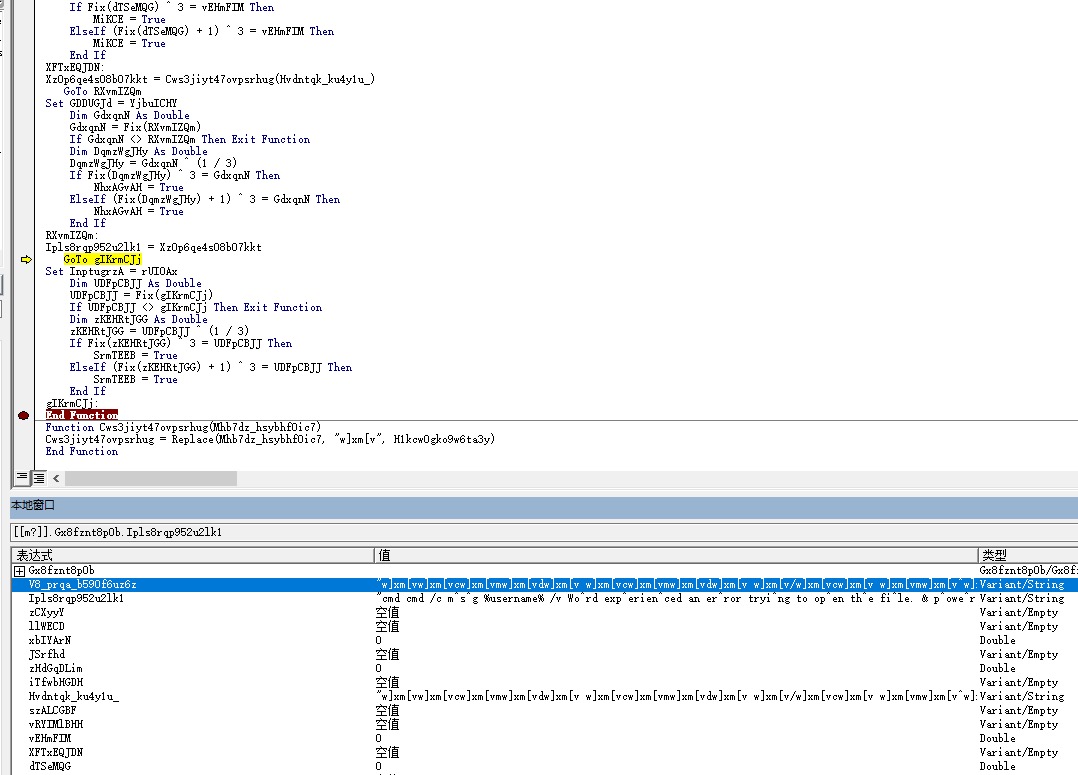Select the iTfwbHGDH variable row
Viewport: 1078px width, 775px height.
click(544, 682)
